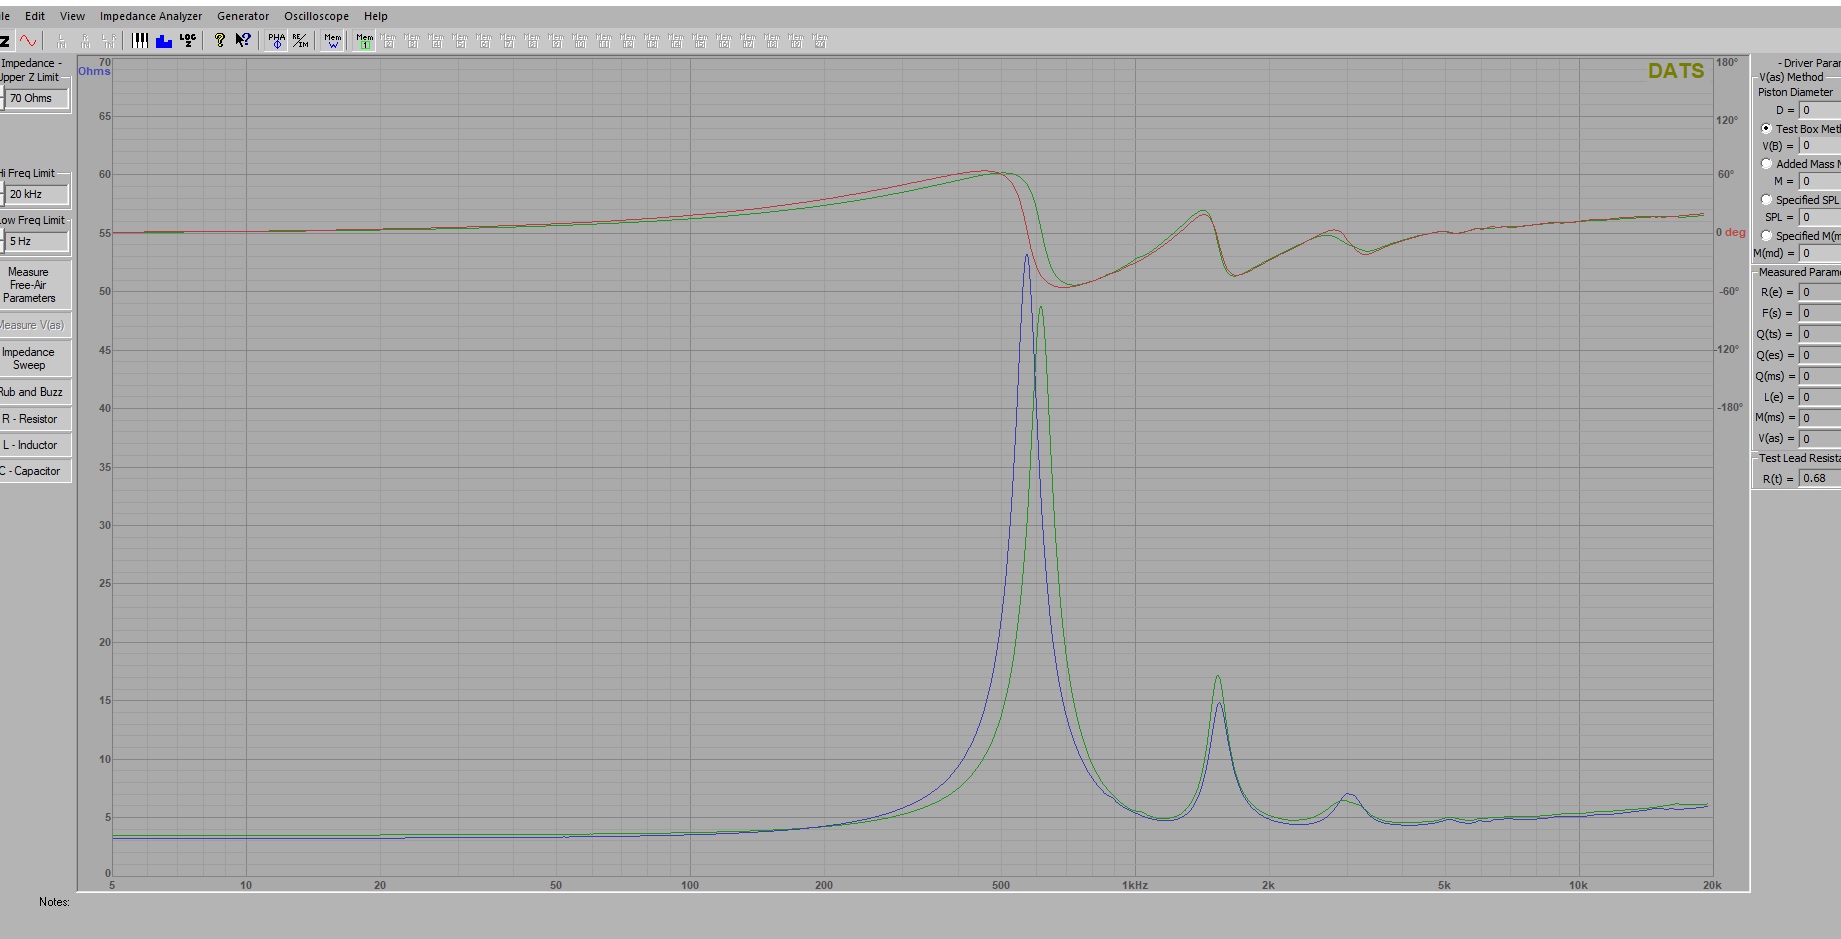This screenshot has width=1841, height=939.
Task: Click the C - Capacitor button
Action: (x=34, y=471)
